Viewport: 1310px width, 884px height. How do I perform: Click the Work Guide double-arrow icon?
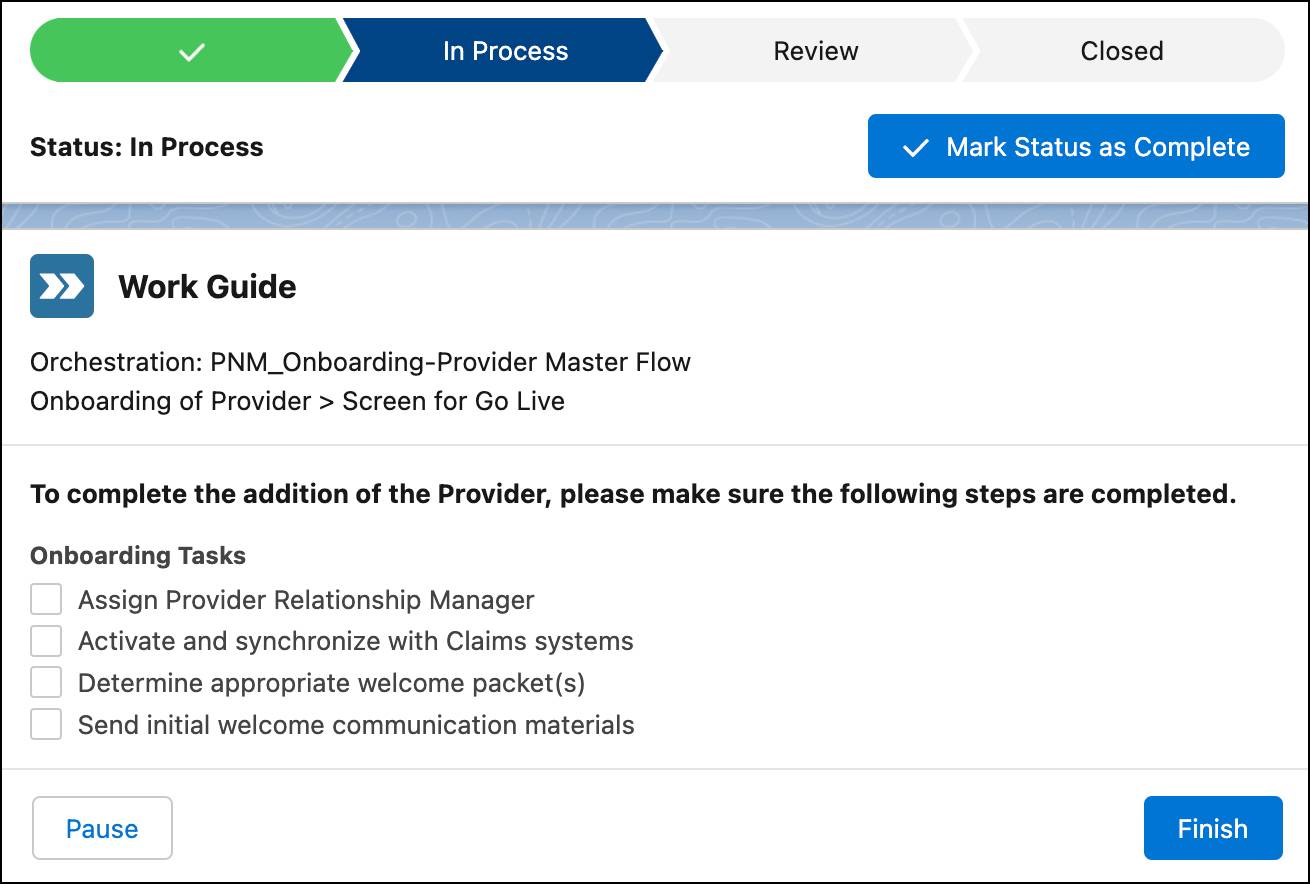coord(62,286)
